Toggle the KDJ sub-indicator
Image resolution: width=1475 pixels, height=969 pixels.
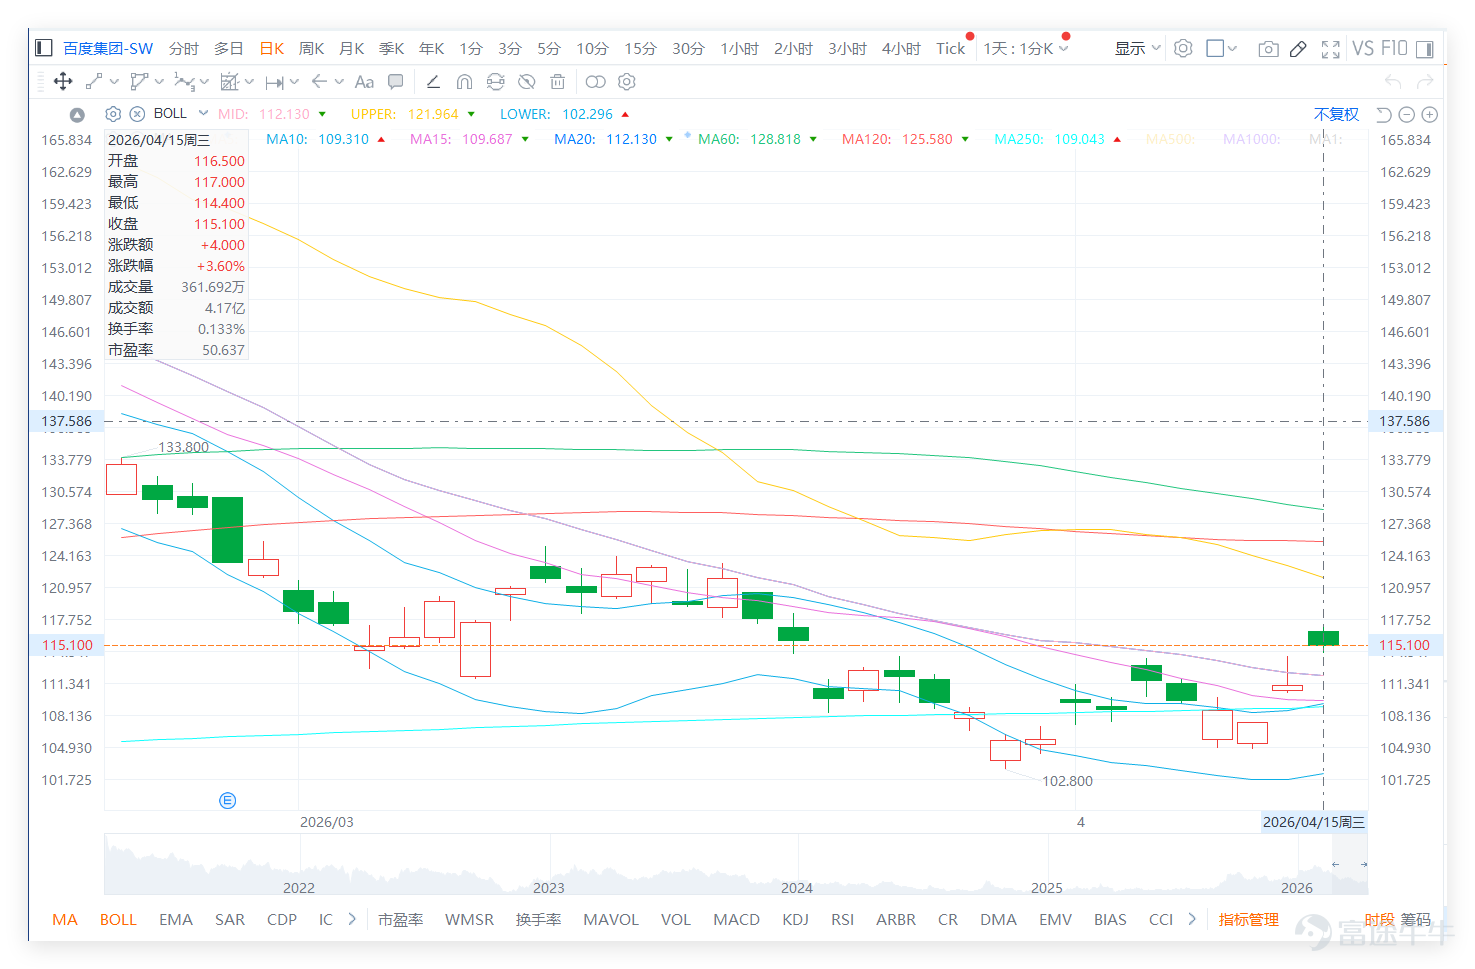(x=795, y=919)
